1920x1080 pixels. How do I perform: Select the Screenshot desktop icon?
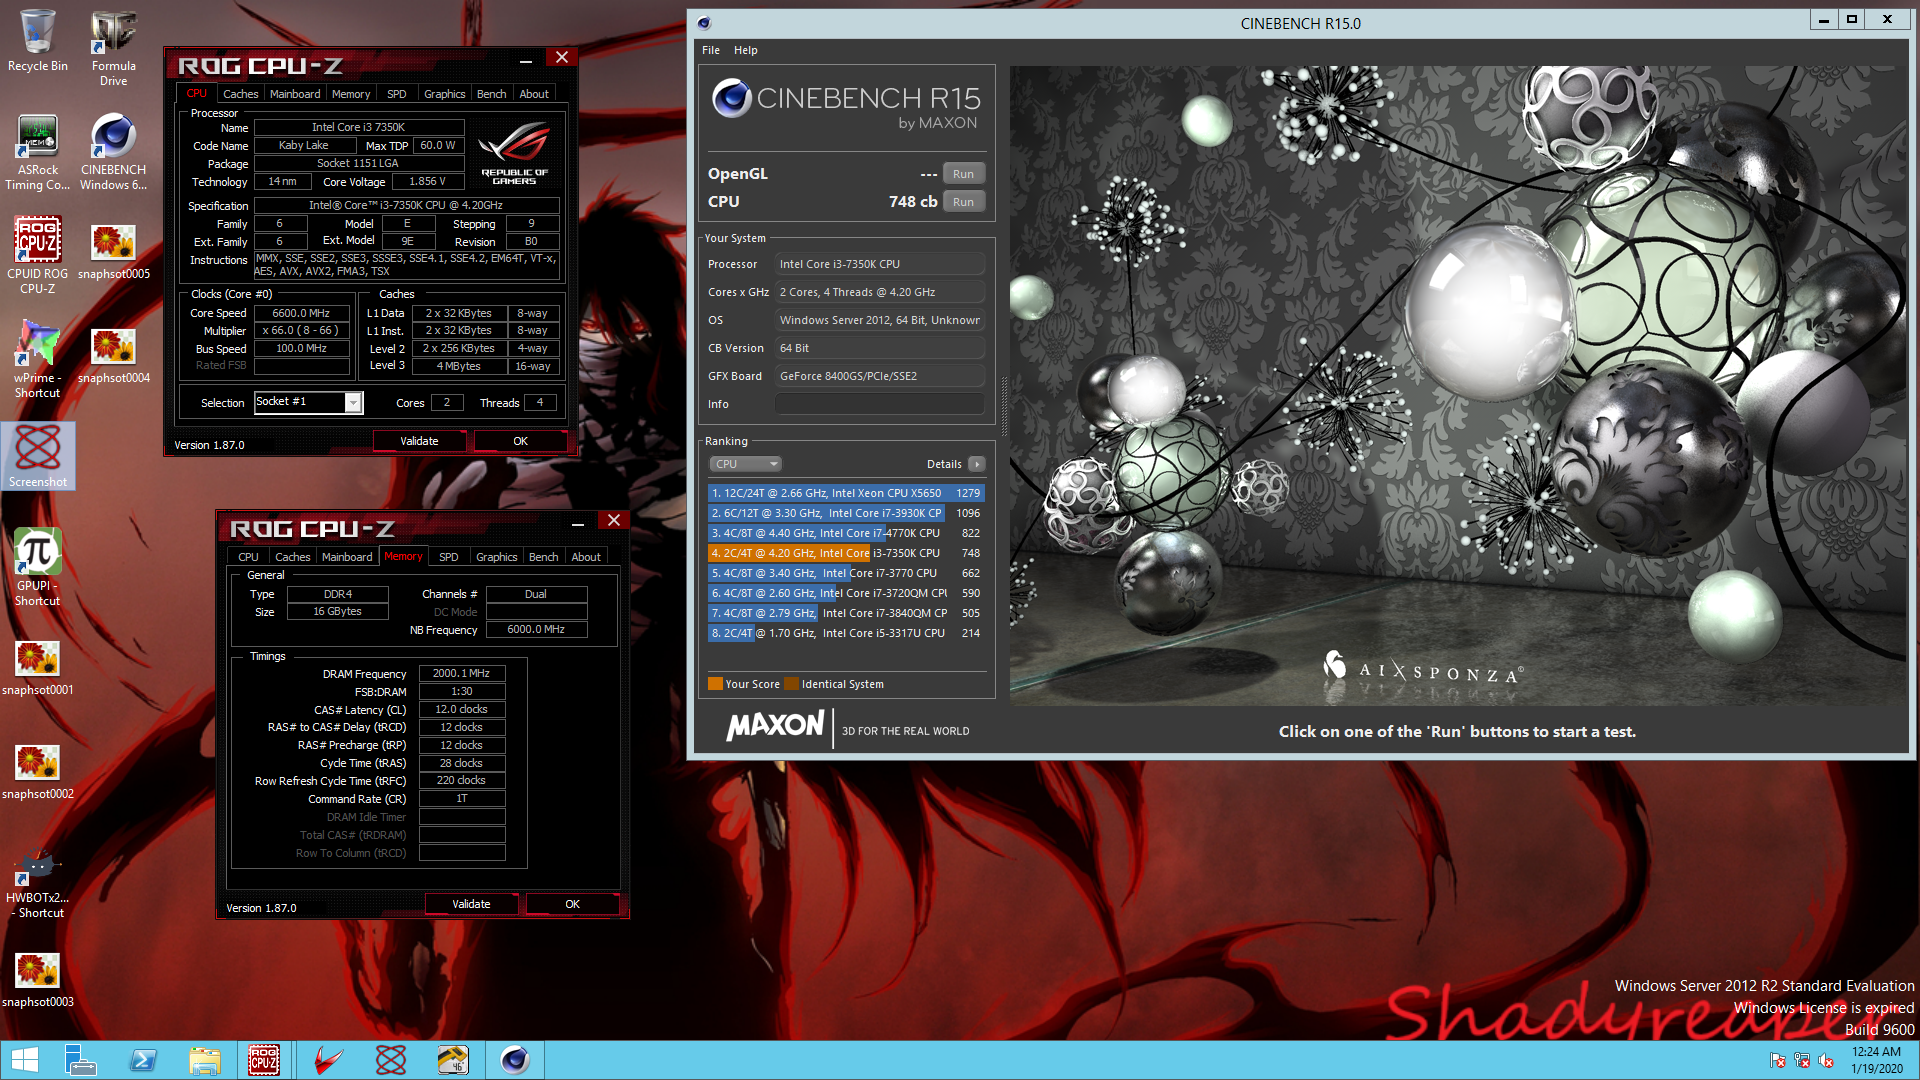(38, 456)
